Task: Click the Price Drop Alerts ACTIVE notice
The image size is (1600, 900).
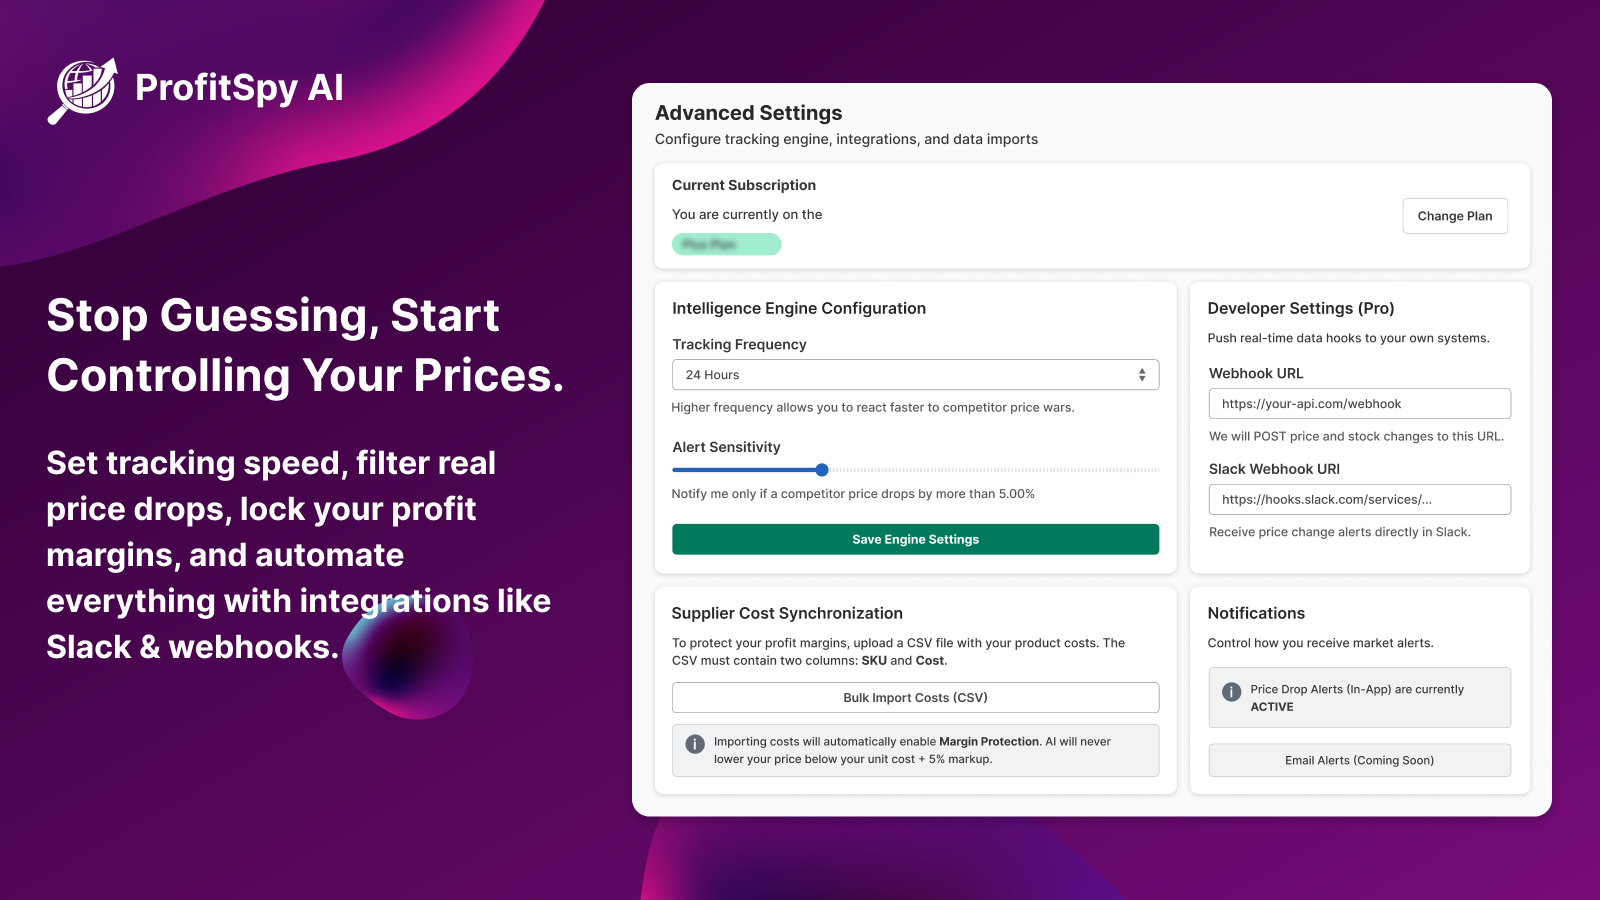Action: pos(1358,698)
